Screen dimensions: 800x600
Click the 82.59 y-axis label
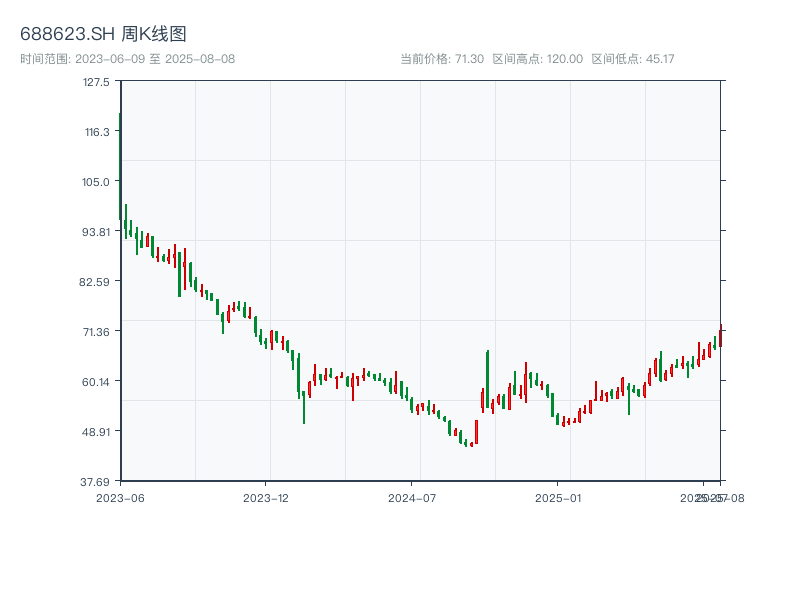pos(96,282)
